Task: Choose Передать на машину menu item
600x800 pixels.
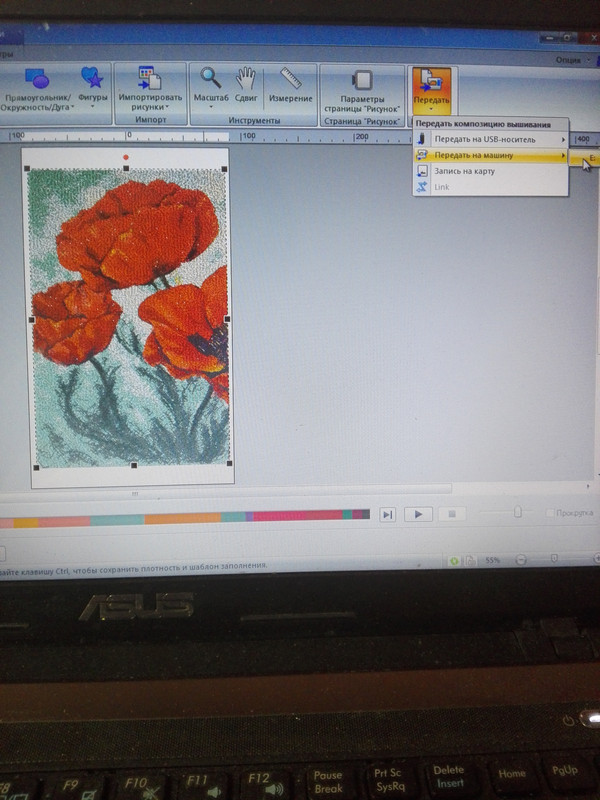Action: coord(490,156)
